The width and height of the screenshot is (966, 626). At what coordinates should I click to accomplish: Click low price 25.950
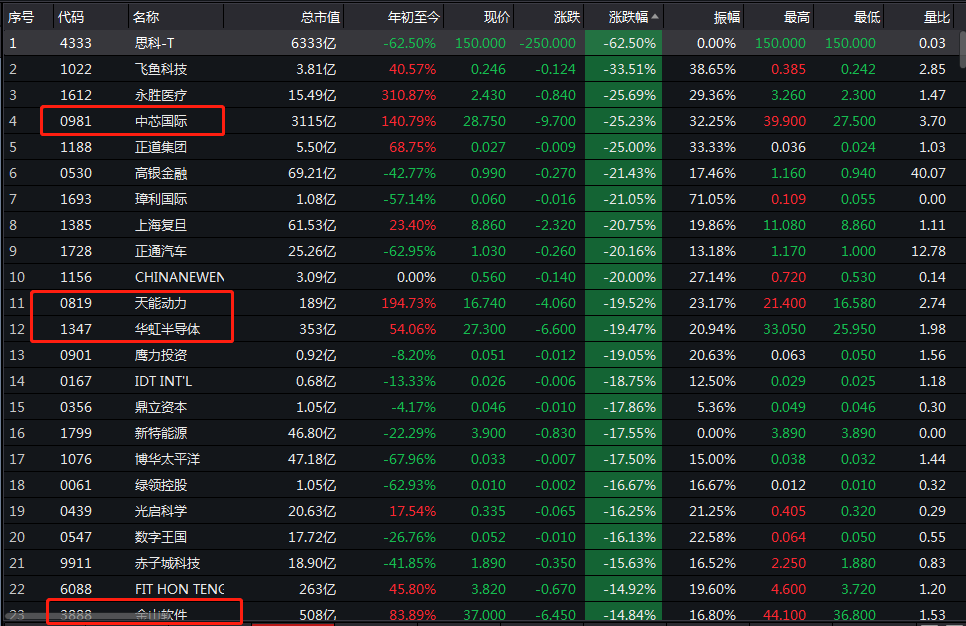[x=854, y=329]
